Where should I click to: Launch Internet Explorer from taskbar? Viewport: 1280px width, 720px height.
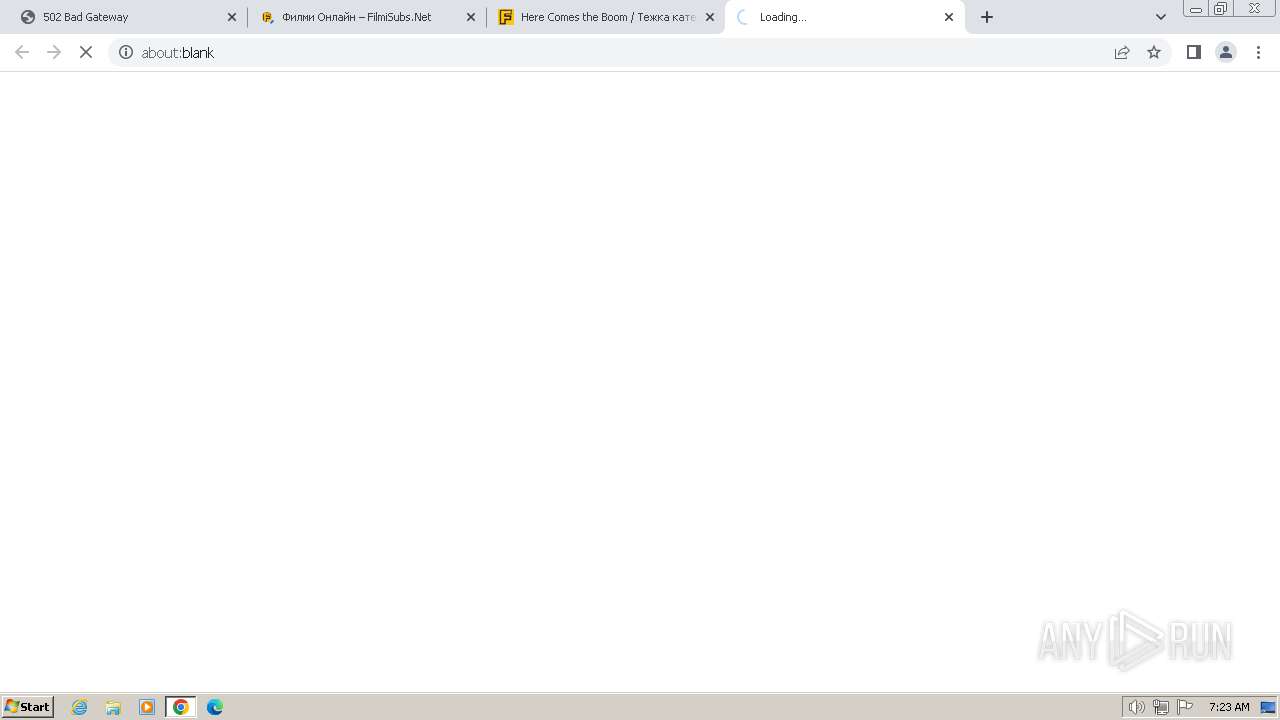80,707
